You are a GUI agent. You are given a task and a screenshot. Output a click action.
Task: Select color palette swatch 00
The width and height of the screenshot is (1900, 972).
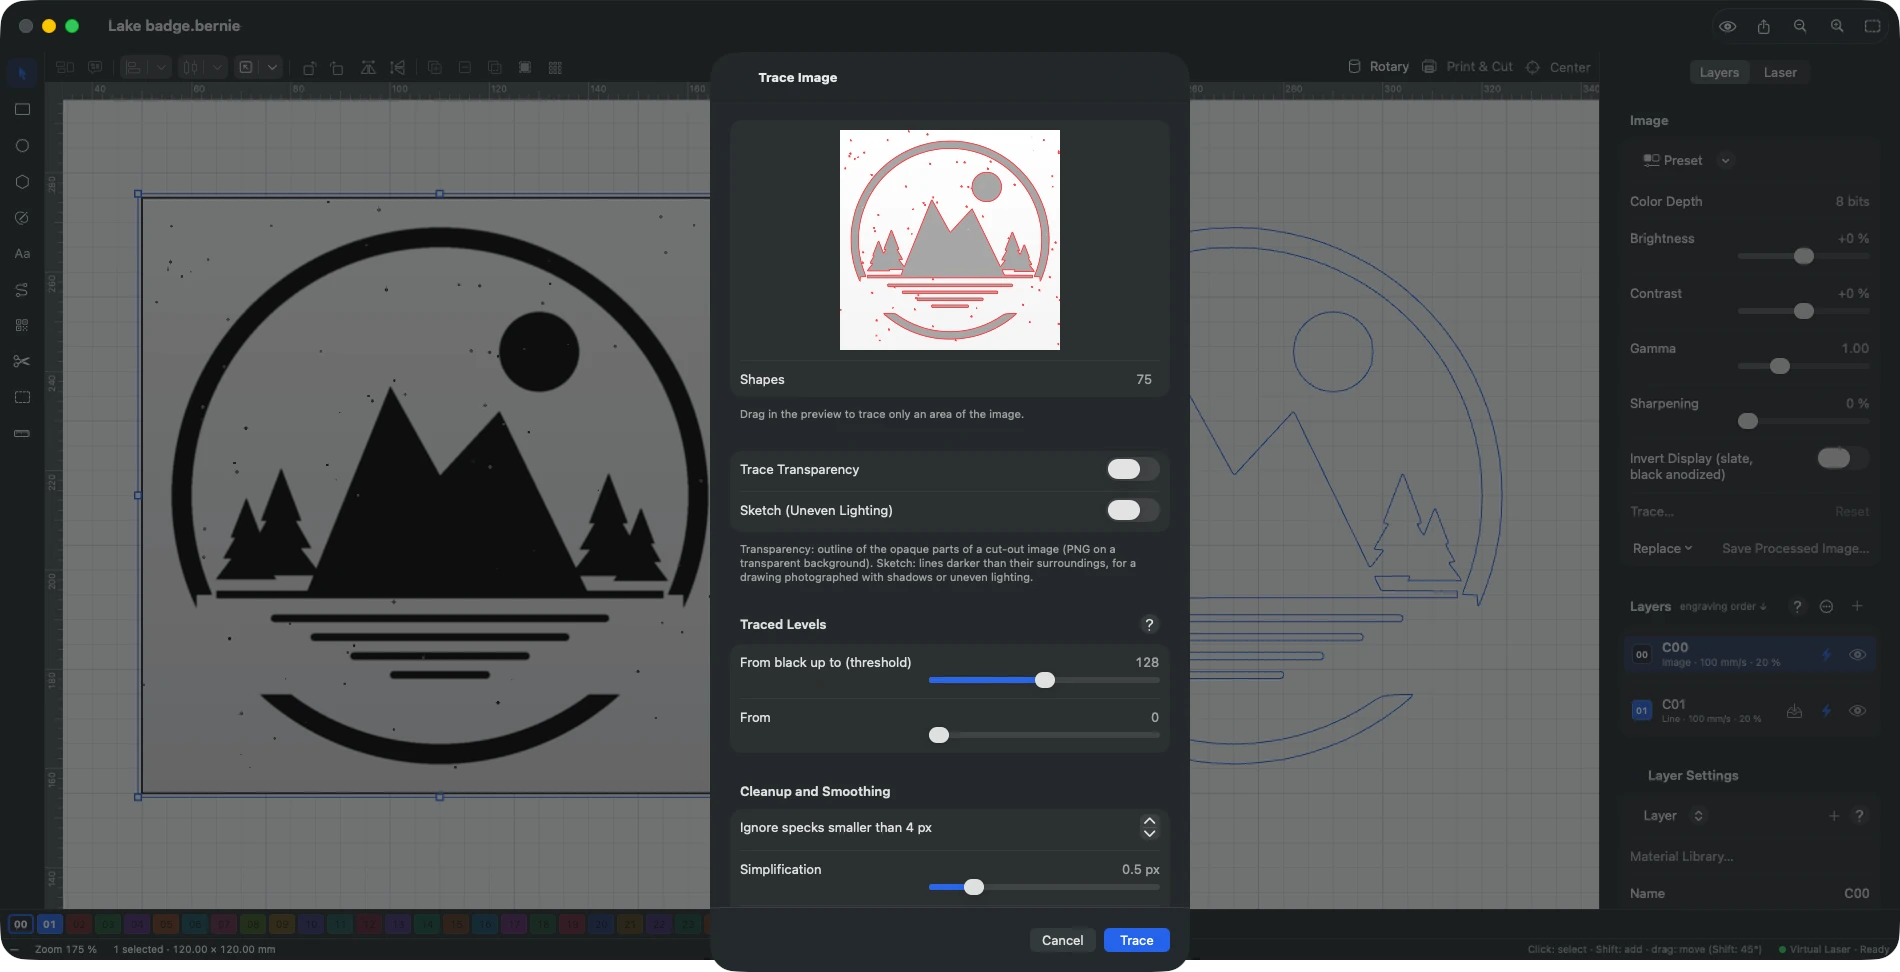point(20,924)
